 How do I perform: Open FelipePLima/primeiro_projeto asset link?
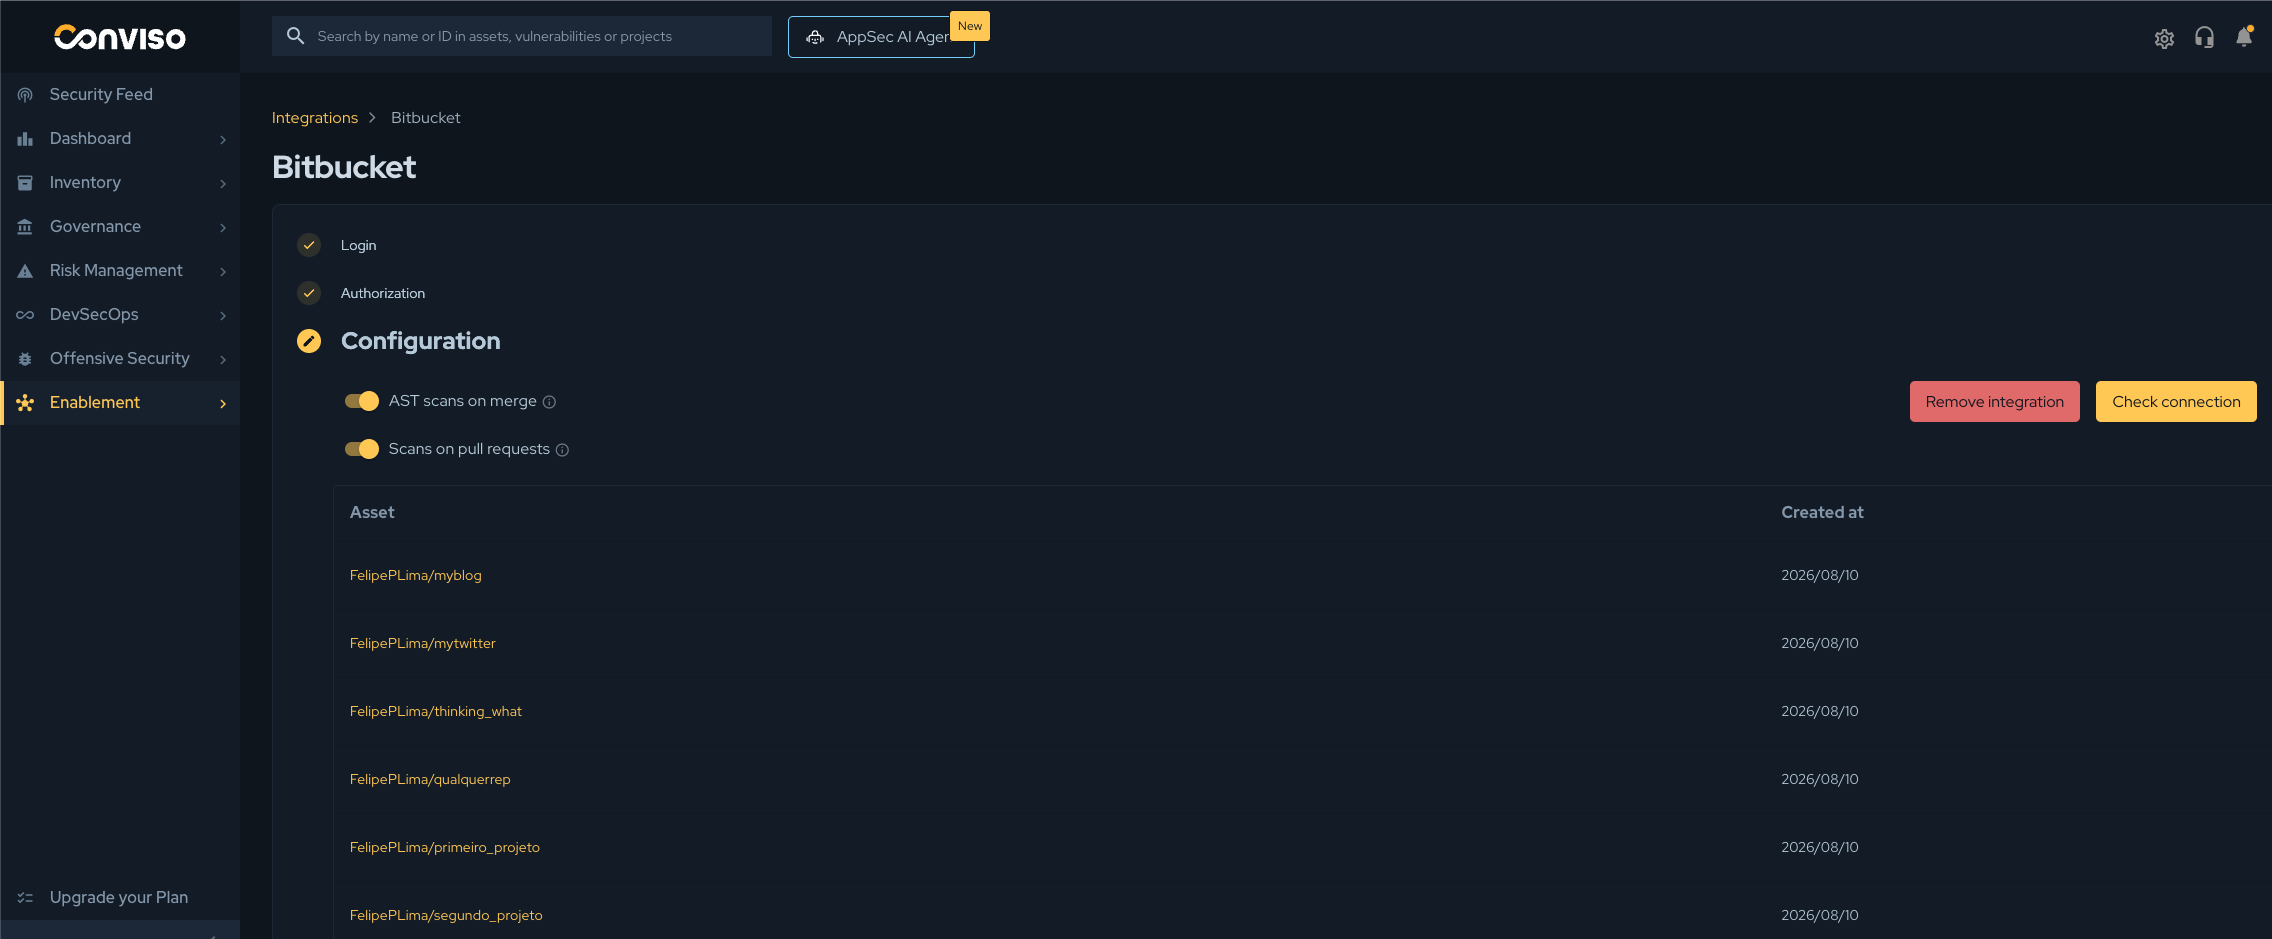pyautogui.click(x=445, y=847)
